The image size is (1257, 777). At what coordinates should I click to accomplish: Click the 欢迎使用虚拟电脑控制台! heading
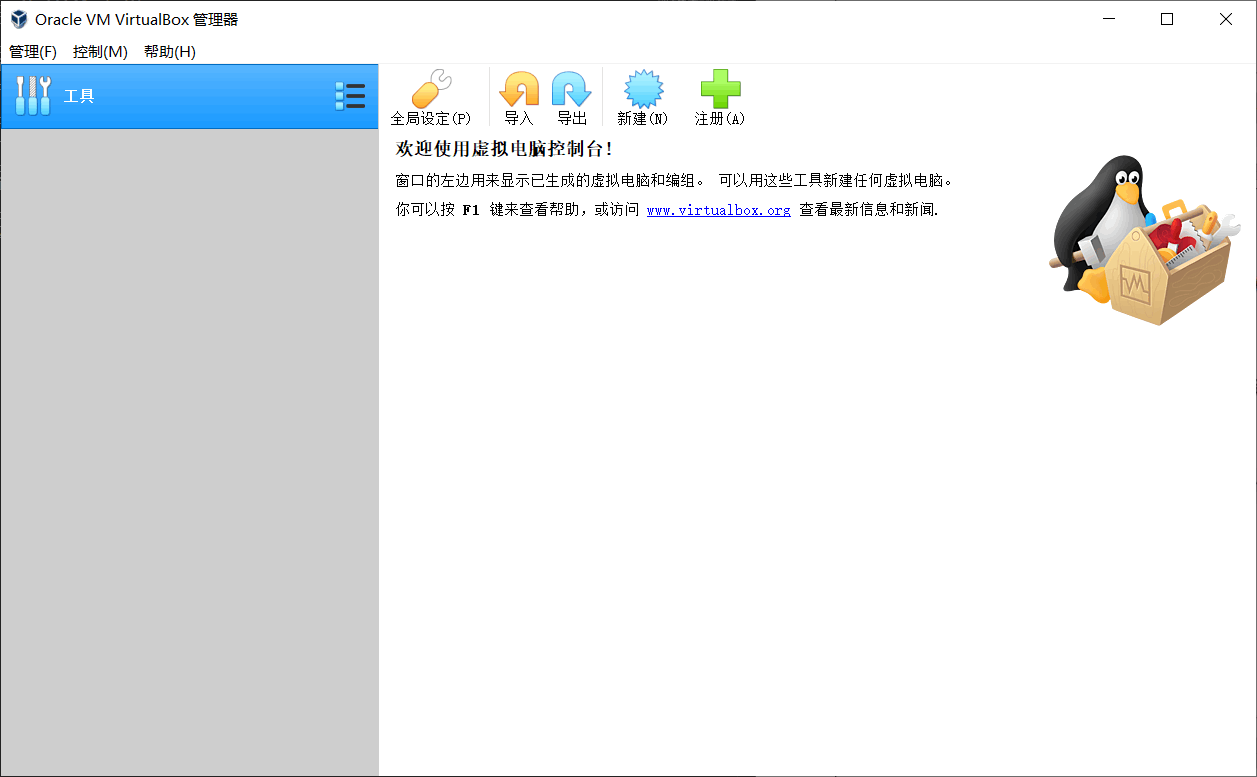point(504,149)
